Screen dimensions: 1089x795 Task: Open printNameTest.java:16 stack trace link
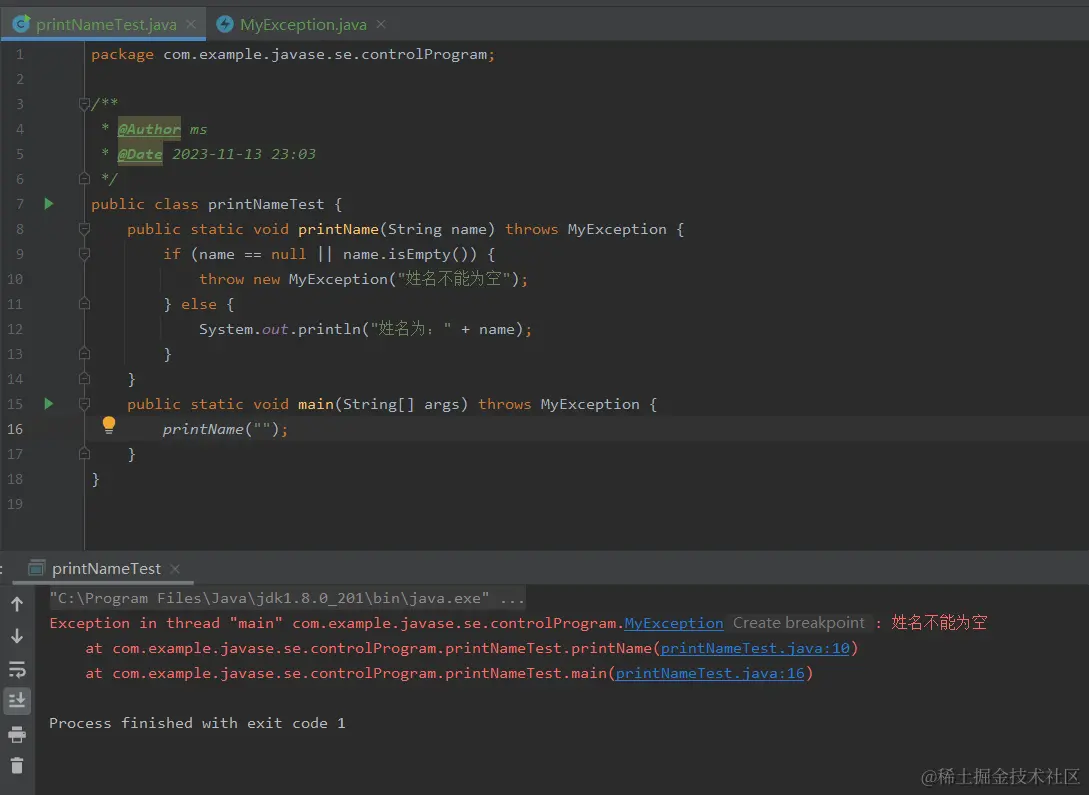(710, 673)
